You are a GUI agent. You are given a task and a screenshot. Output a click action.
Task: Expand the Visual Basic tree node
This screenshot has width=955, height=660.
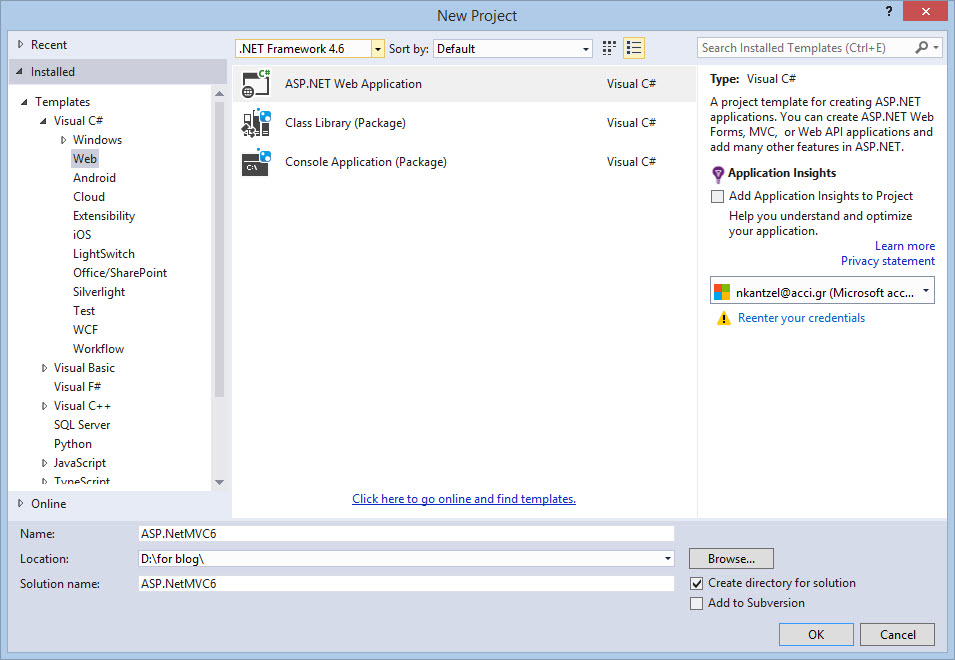[x=44, y=368]
